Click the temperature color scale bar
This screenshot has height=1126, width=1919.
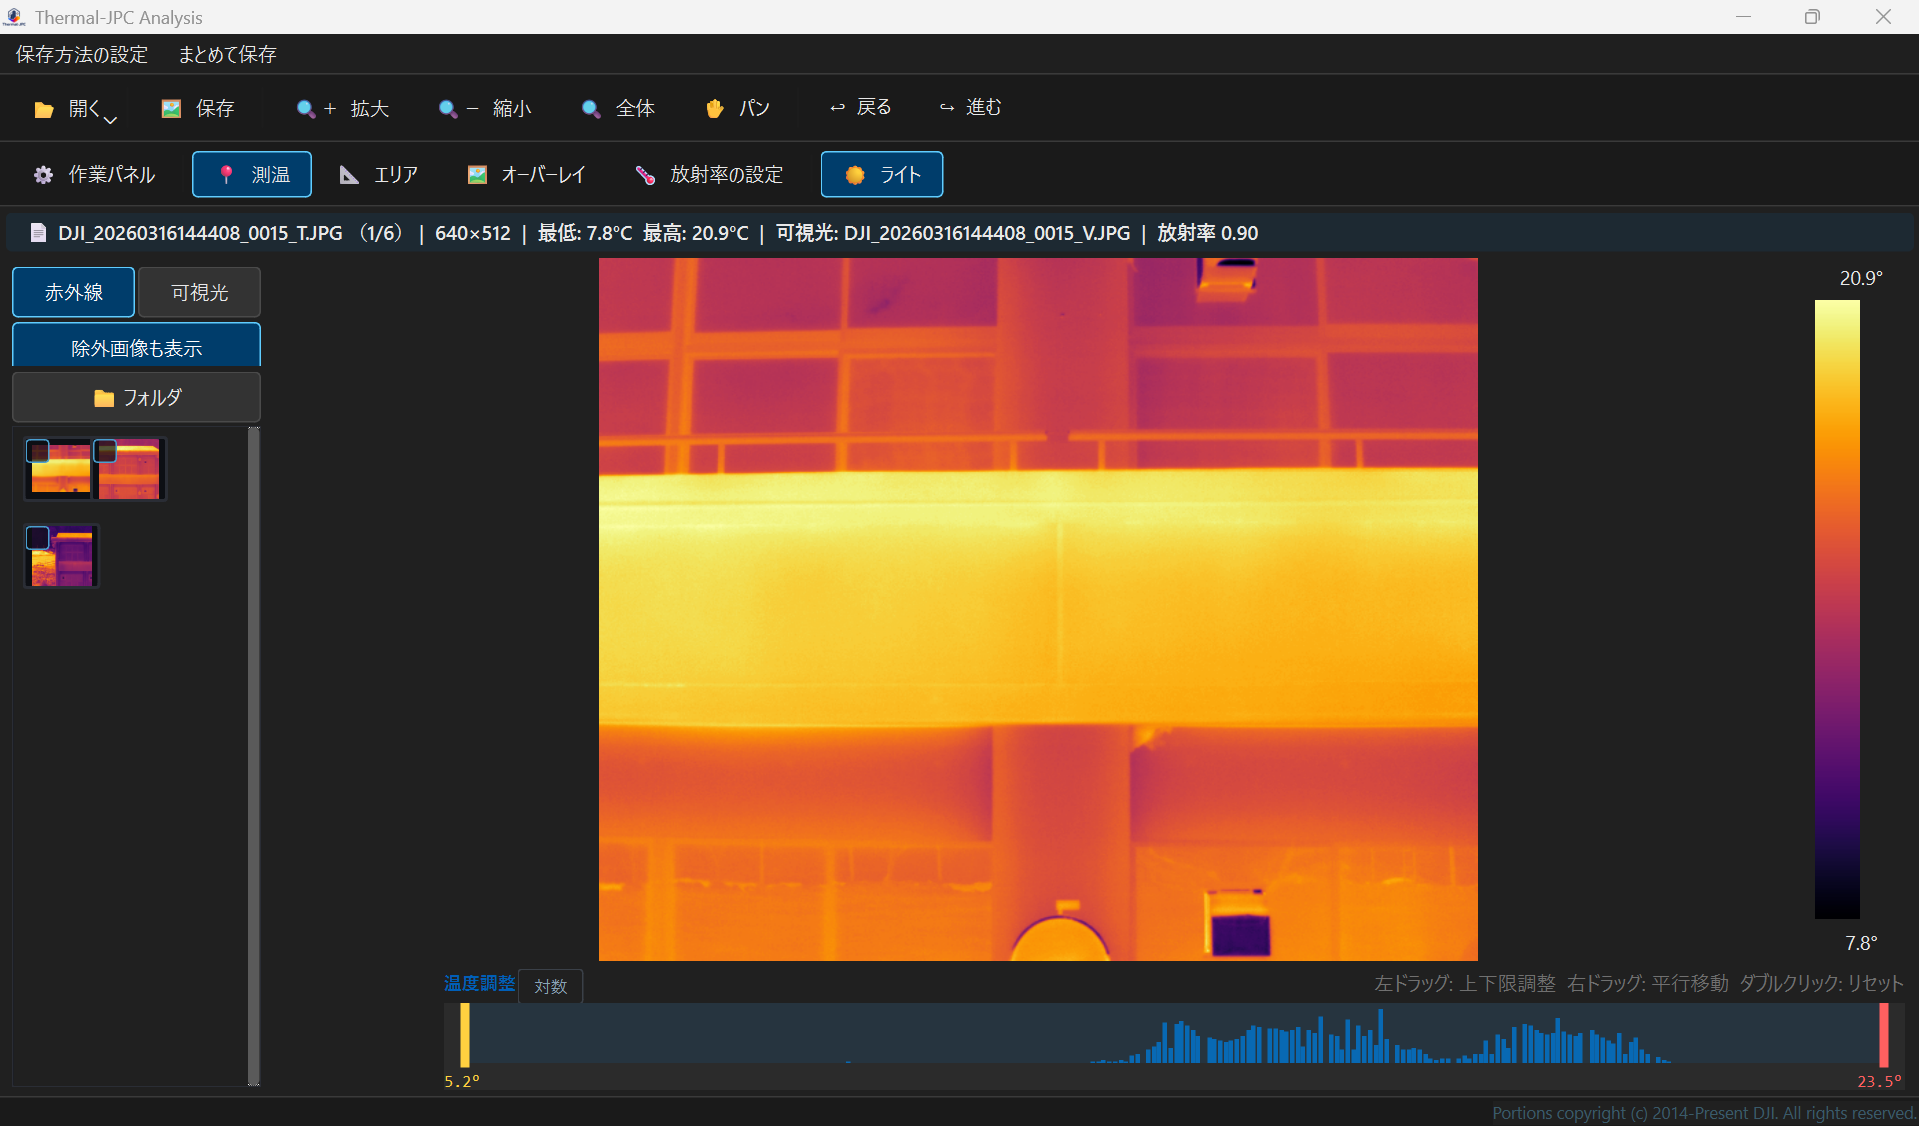coord(1837,609)
